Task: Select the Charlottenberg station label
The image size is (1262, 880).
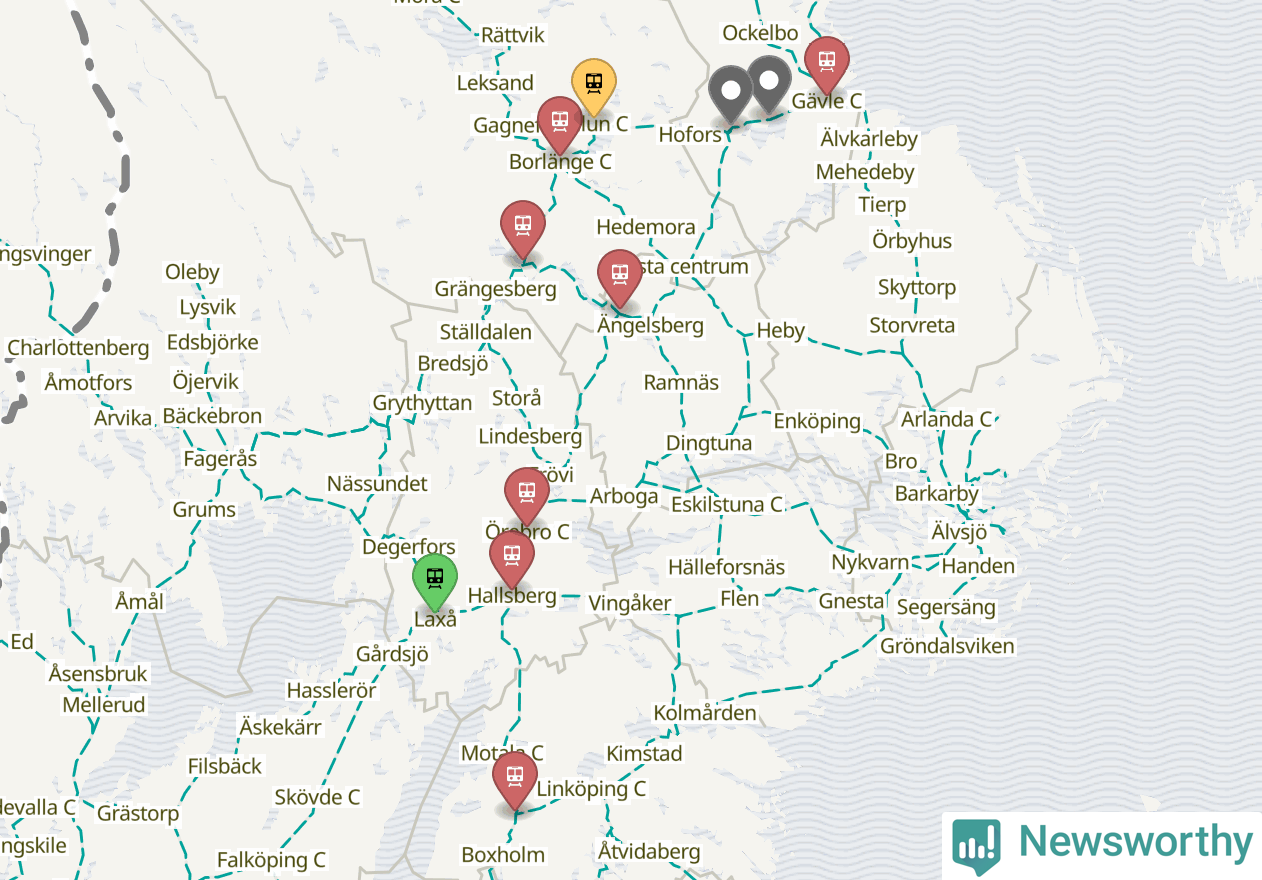Action: pos(78,348)
